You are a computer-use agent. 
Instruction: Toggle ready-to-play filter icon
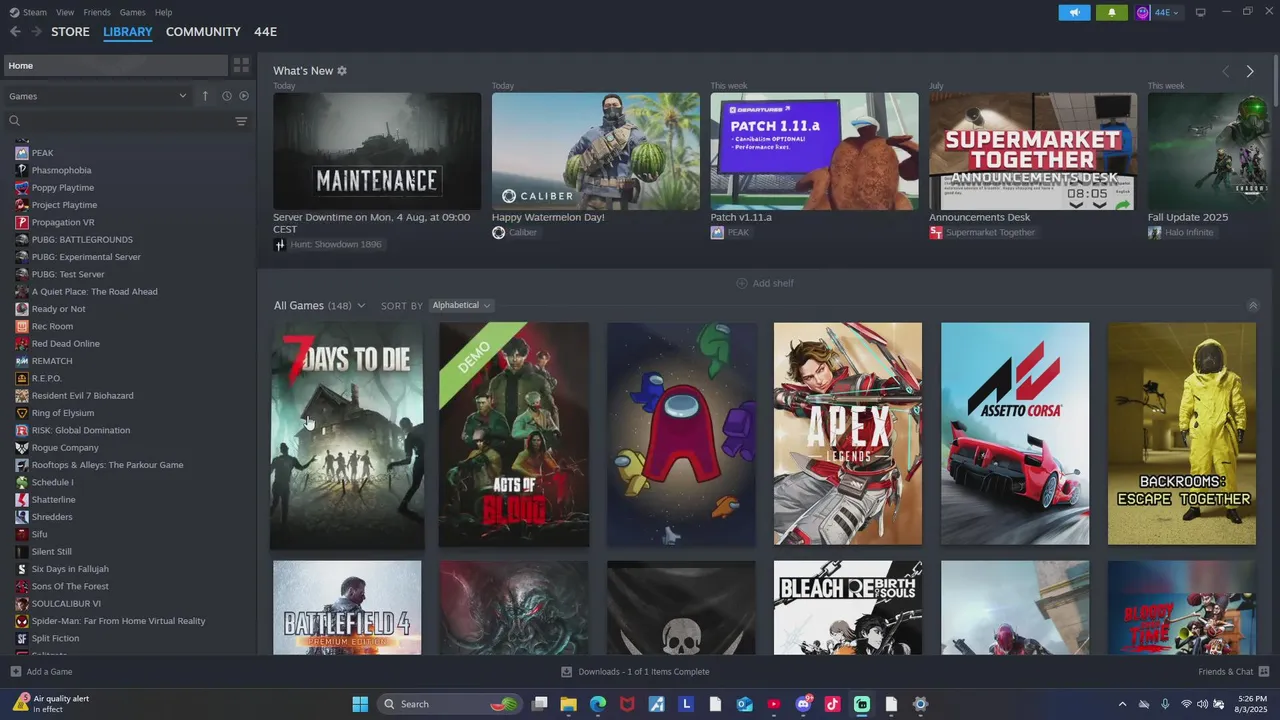(244, 96)
